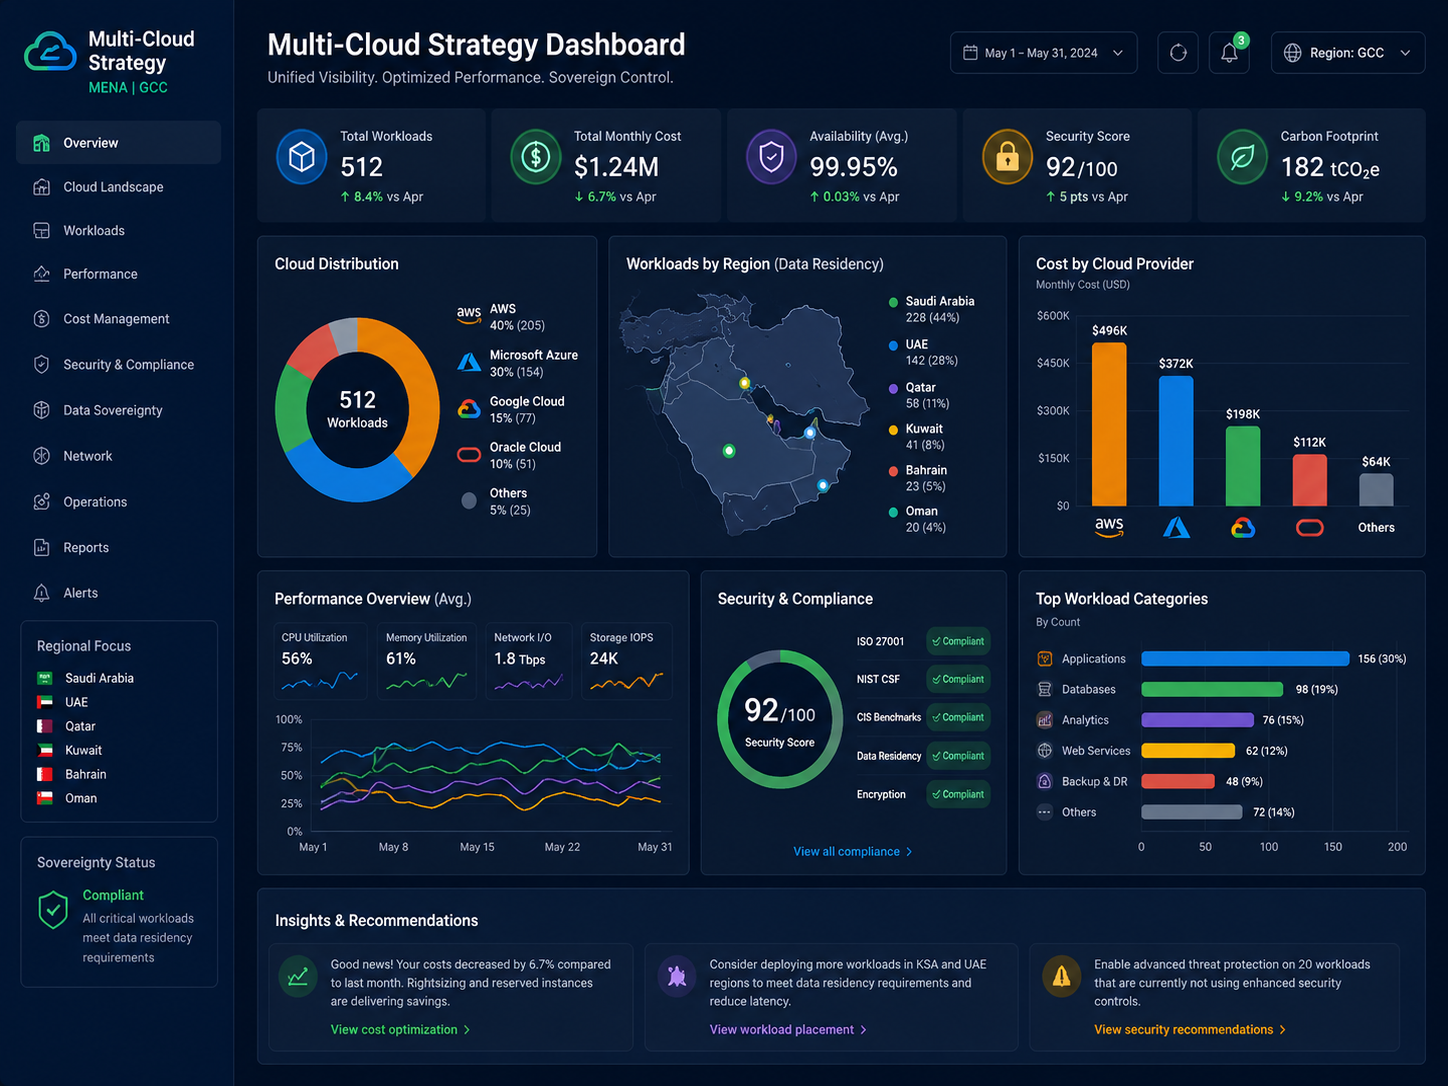Image resolution: width=1448 pixels, height=1086 pixels.
Task: Click the refresh icon in the header
Action: (x=1178, y=53)
